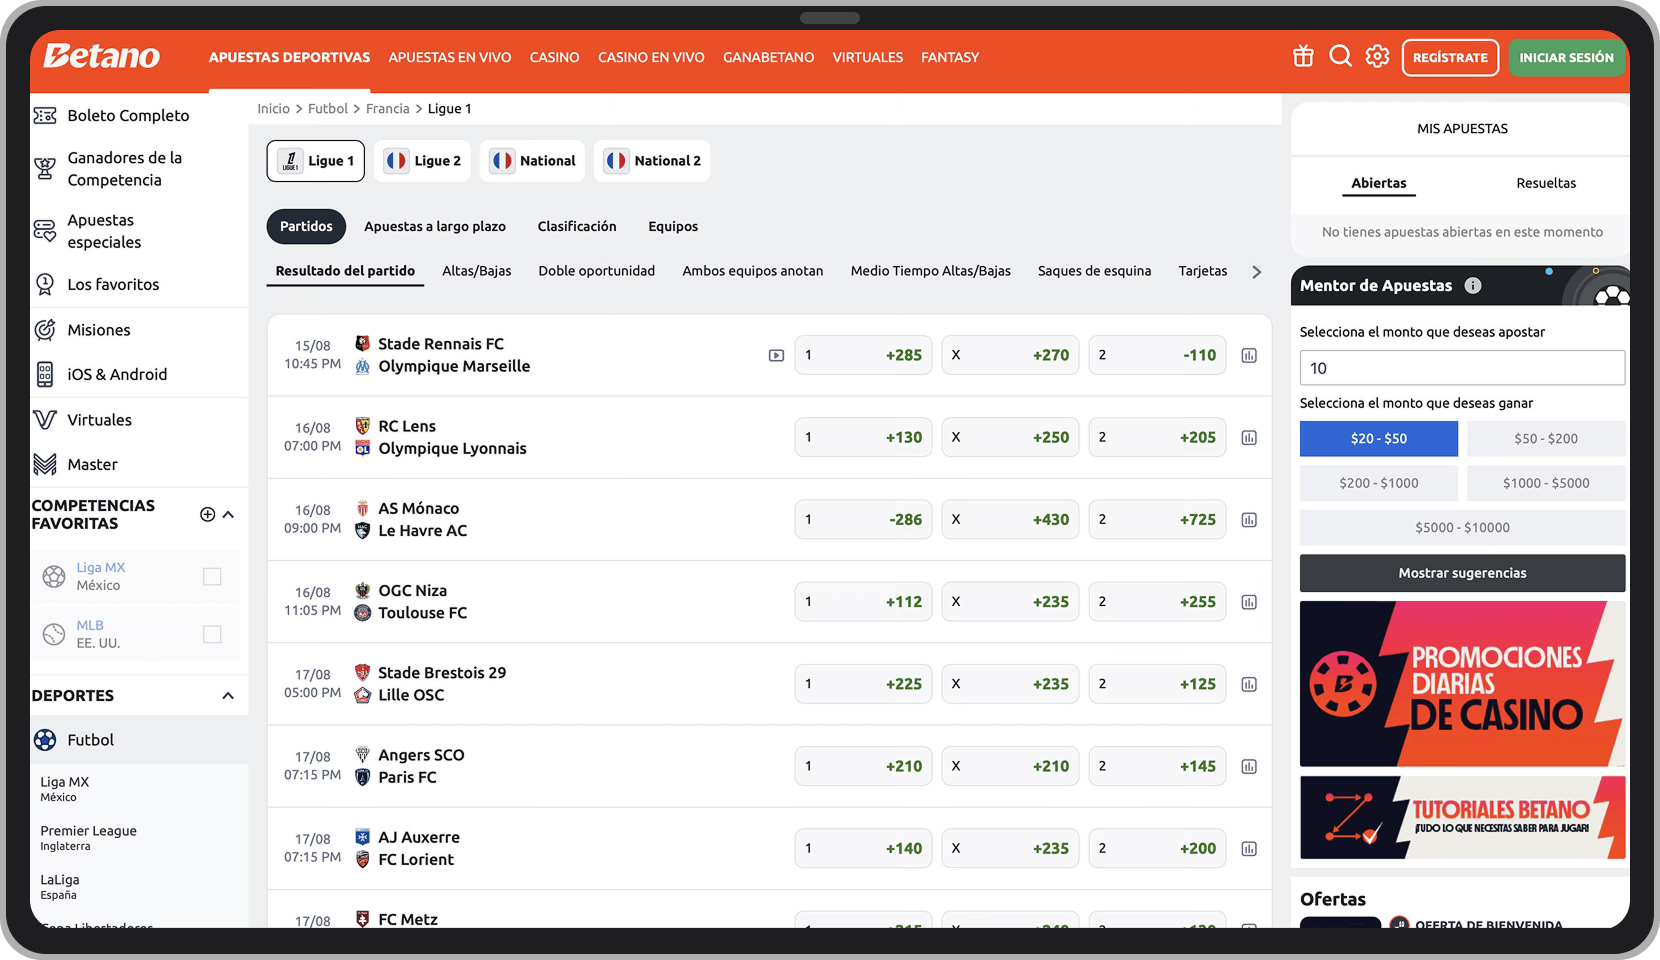The width and height of the screenshot is (1660, 960).
Task: Add favorite competition with plus icon
Action: coord(207,514)
